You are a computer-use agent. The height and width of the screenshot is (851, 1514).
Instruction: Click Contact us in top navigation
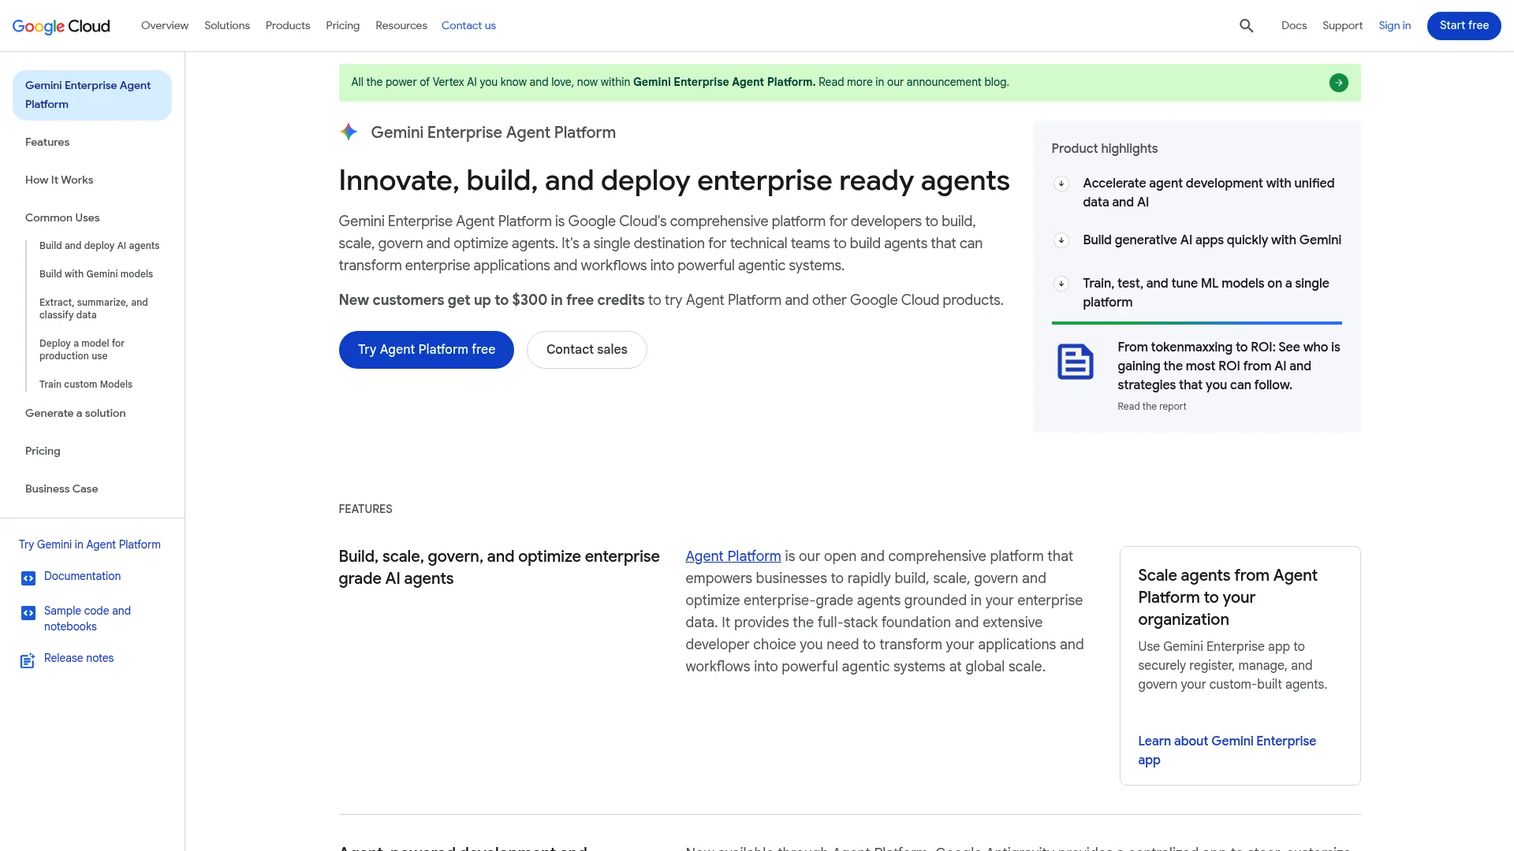tap(469, 26)
